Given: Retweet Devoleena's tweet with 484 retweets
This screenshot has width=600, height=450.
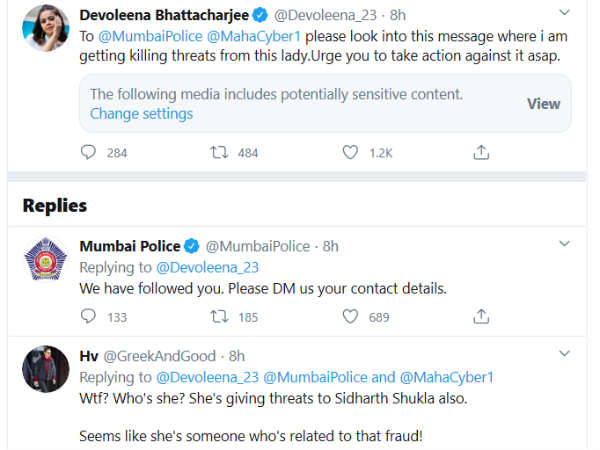Looking at the screenshot, I should 219,153.
